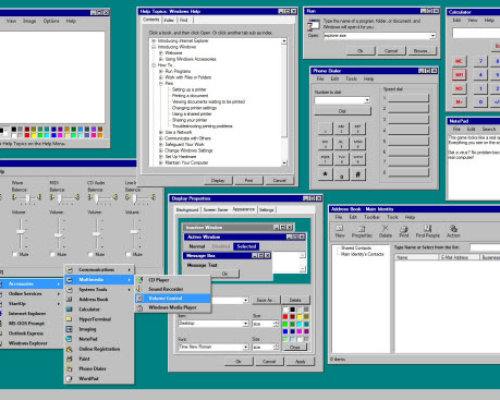Open HyperTerminal in the Accessories menu
The width and height of the screenshot is (500, 400).
click(x=99, y=319)
